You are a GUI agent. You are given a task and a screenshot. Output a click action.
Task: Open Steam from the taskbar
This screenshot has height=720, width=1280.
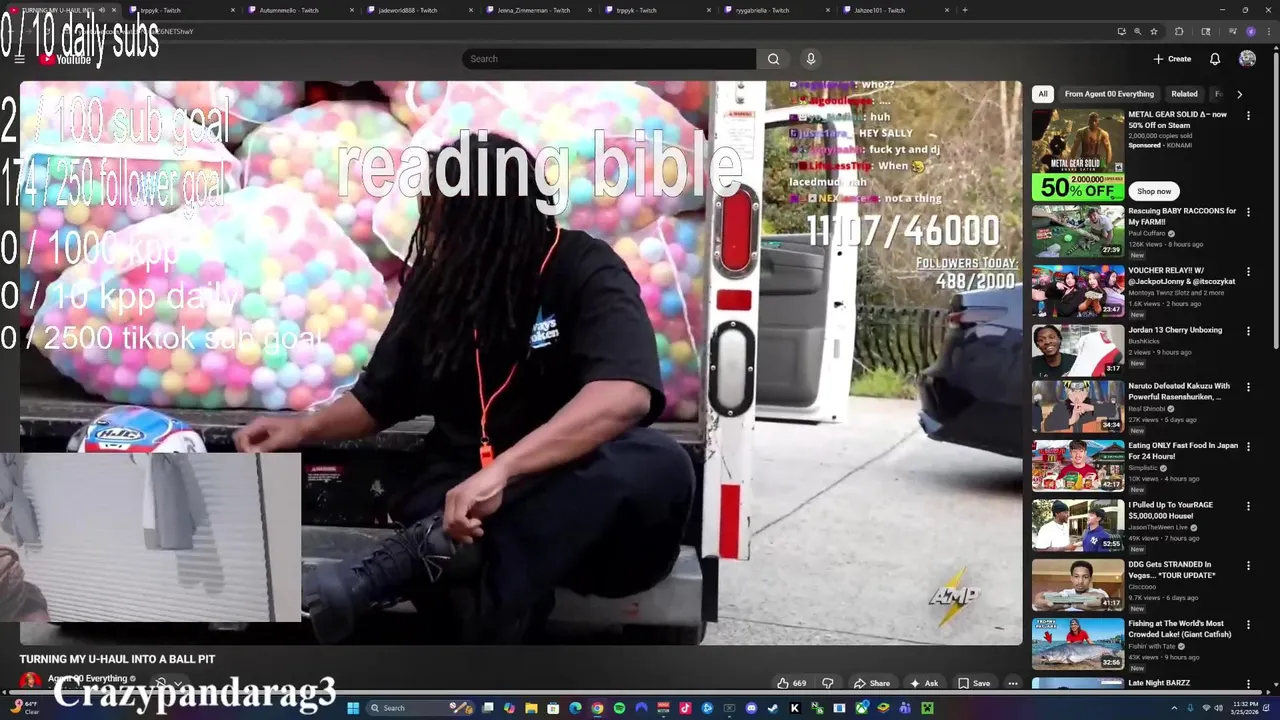(x=772, y=708)
